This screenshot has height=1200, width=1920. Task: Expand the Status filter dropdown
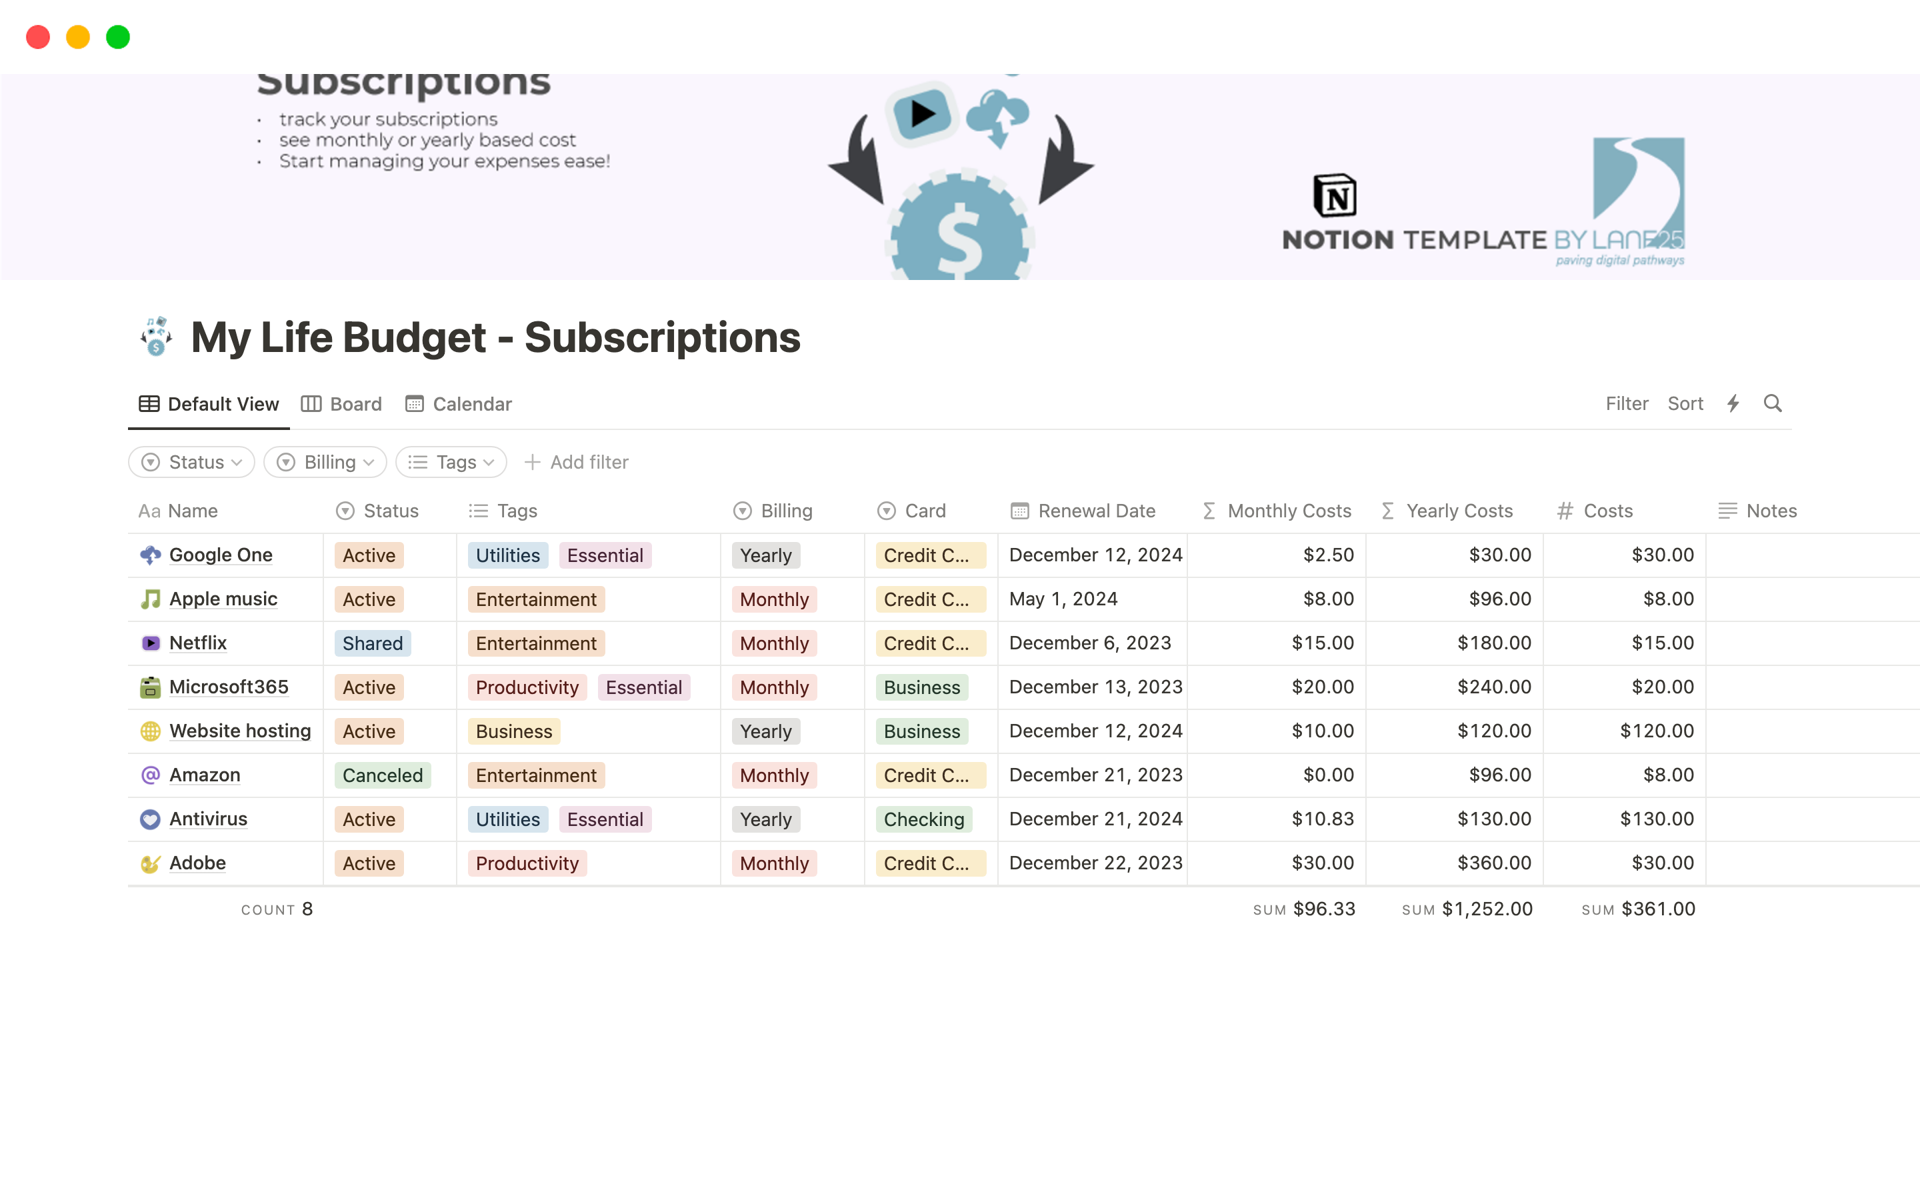pos(192,460)
